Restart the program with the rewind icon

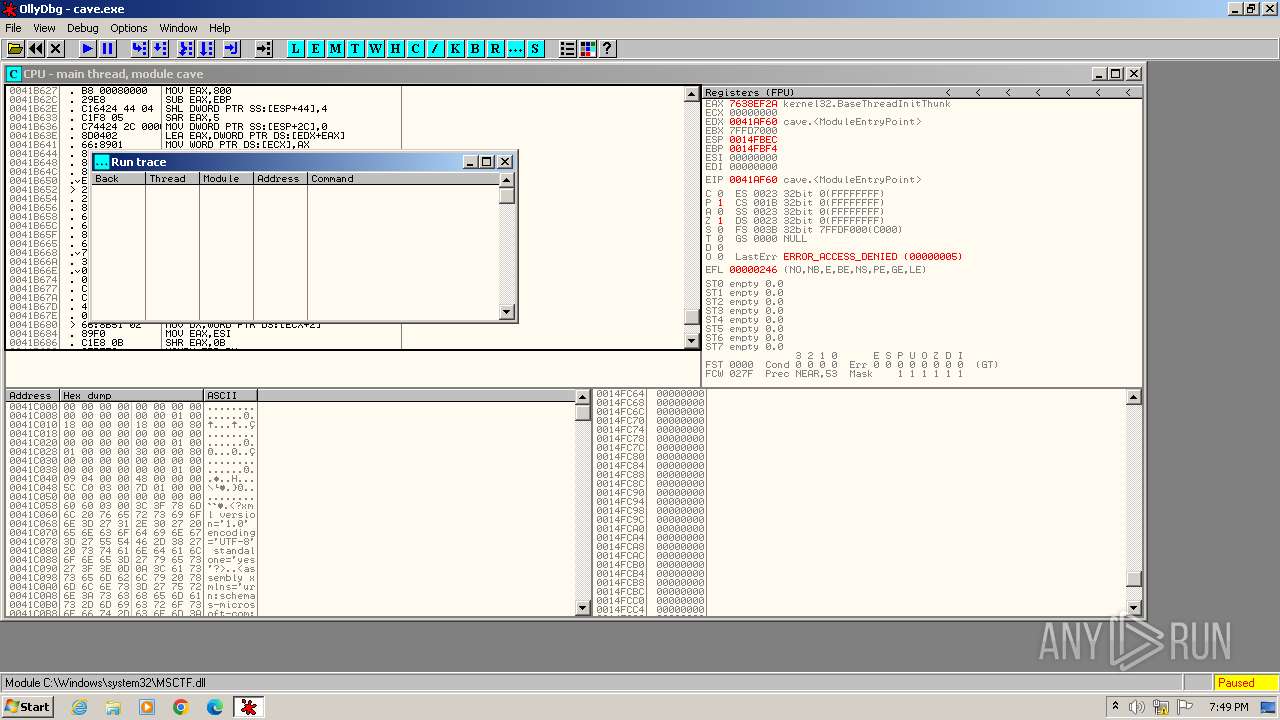[36, 48]
